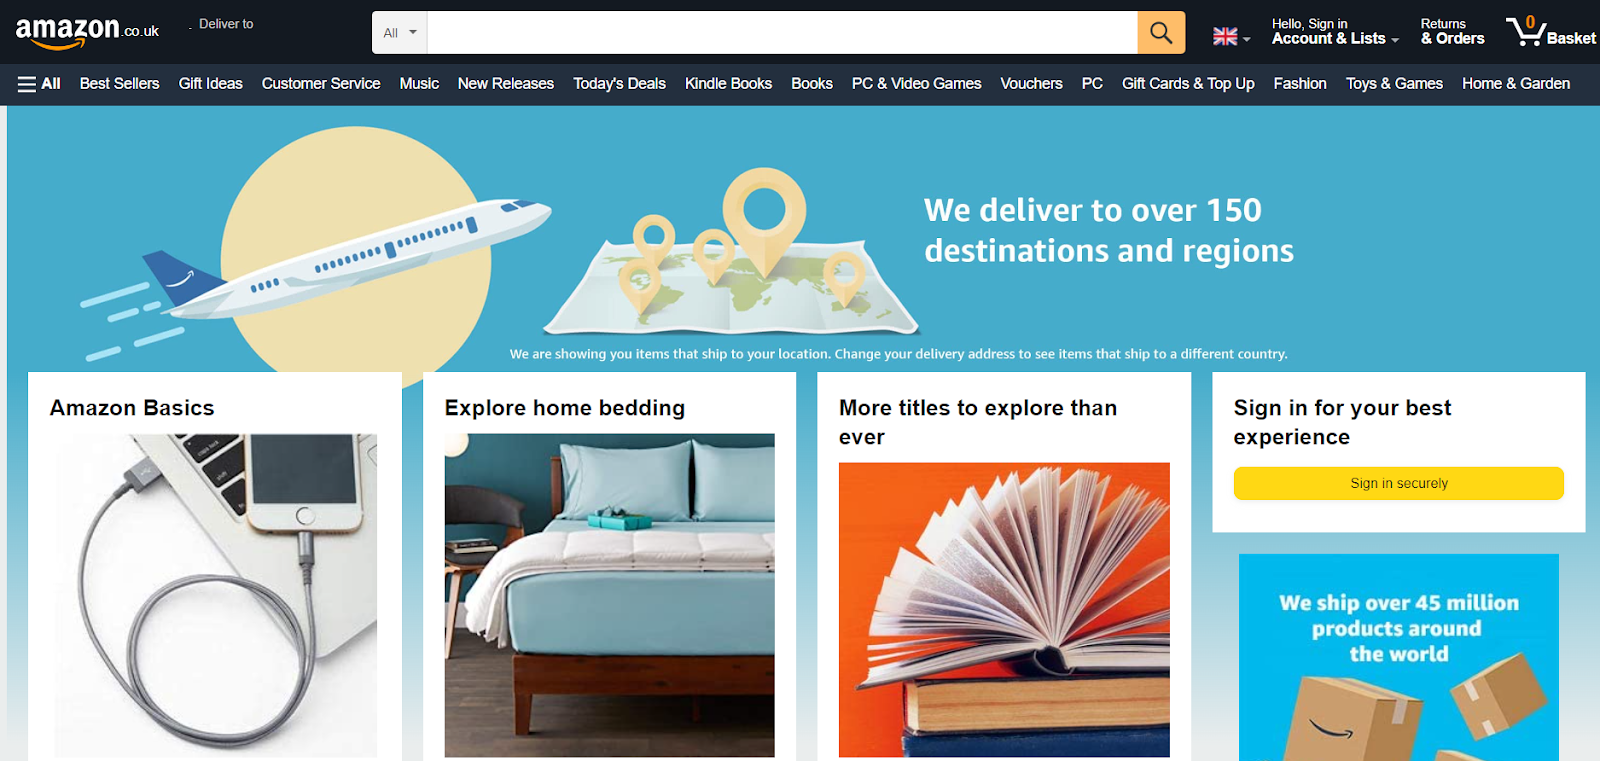Click the Sign in securely button
This screenshot has height=761, width=1600.
pos(1399,483)
